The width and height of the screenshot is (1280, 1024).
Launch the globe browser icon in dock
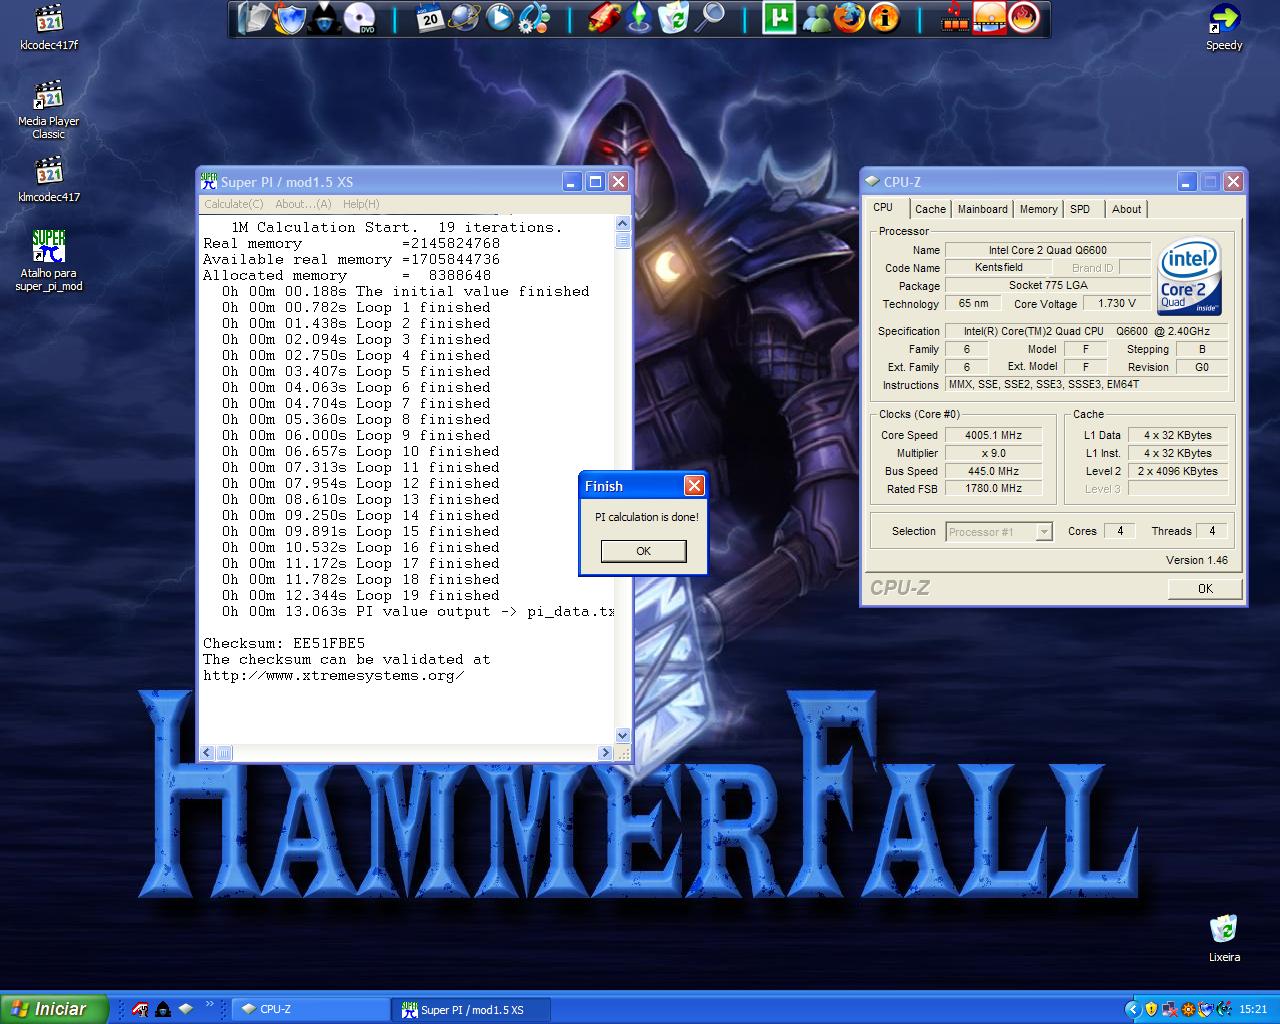pos(464,17)
